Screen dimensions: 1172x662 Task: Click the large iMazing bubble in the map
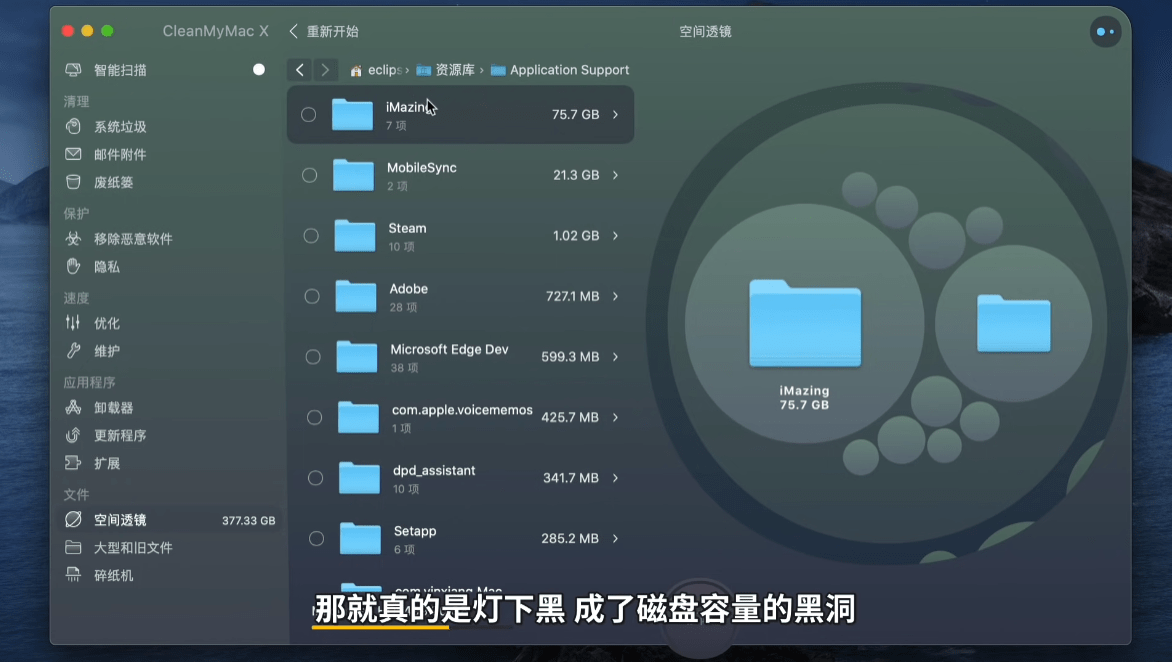[x=804, y=323]
